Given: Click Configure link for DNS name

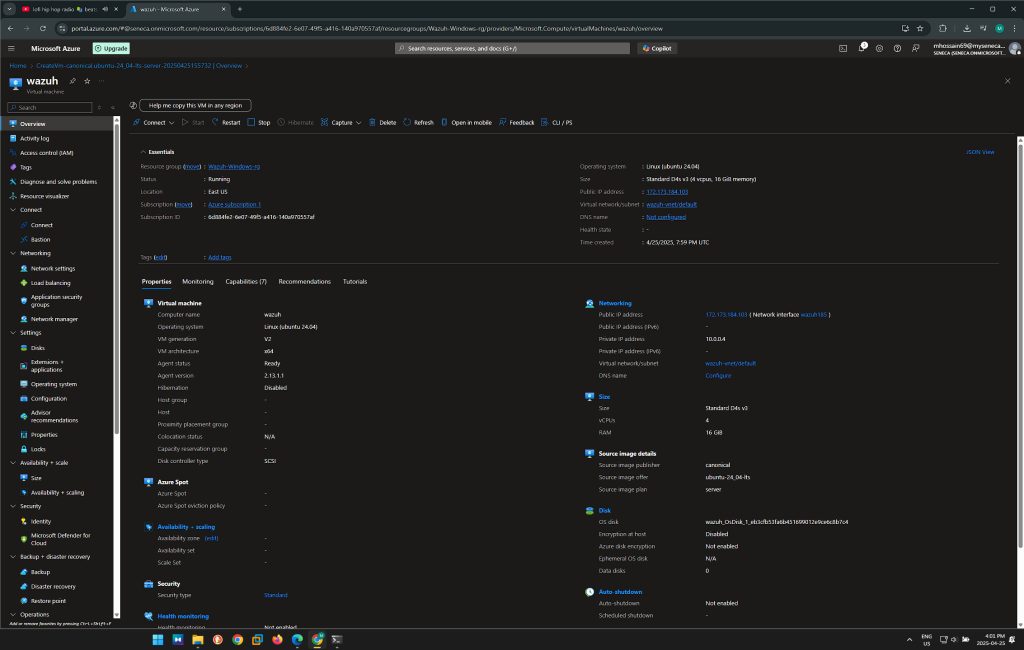Looking at the screenshot, I should 718,376.
